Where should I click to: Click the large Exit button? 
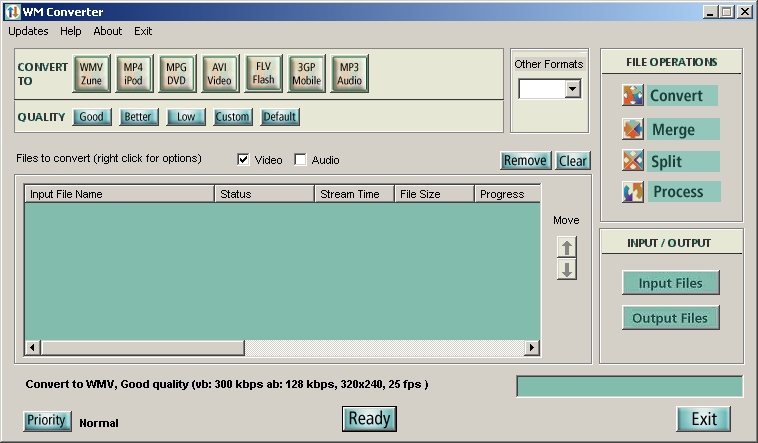[703, 419]
